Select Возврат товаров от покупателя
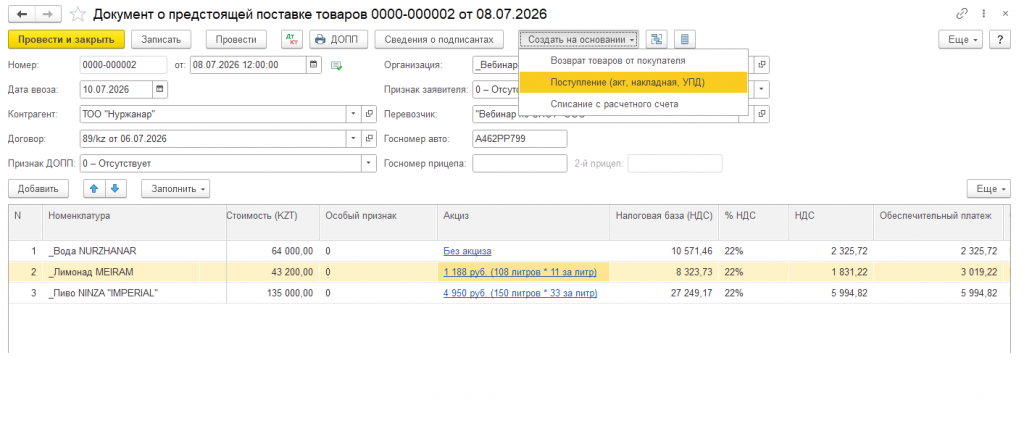The height and width of the screenshot is (421, 1024). tap(633, 61)
